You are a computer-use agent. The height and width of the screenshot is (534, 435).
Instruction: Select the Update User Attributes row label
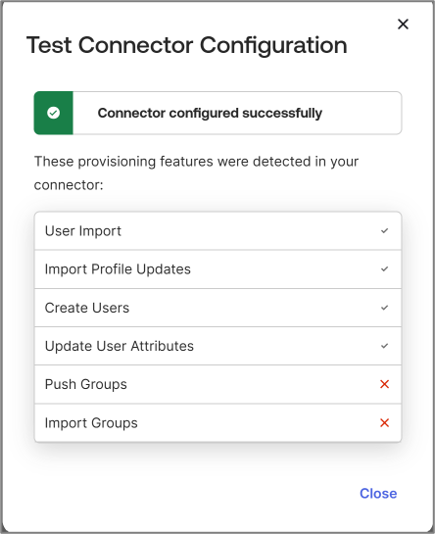[119, 346]
